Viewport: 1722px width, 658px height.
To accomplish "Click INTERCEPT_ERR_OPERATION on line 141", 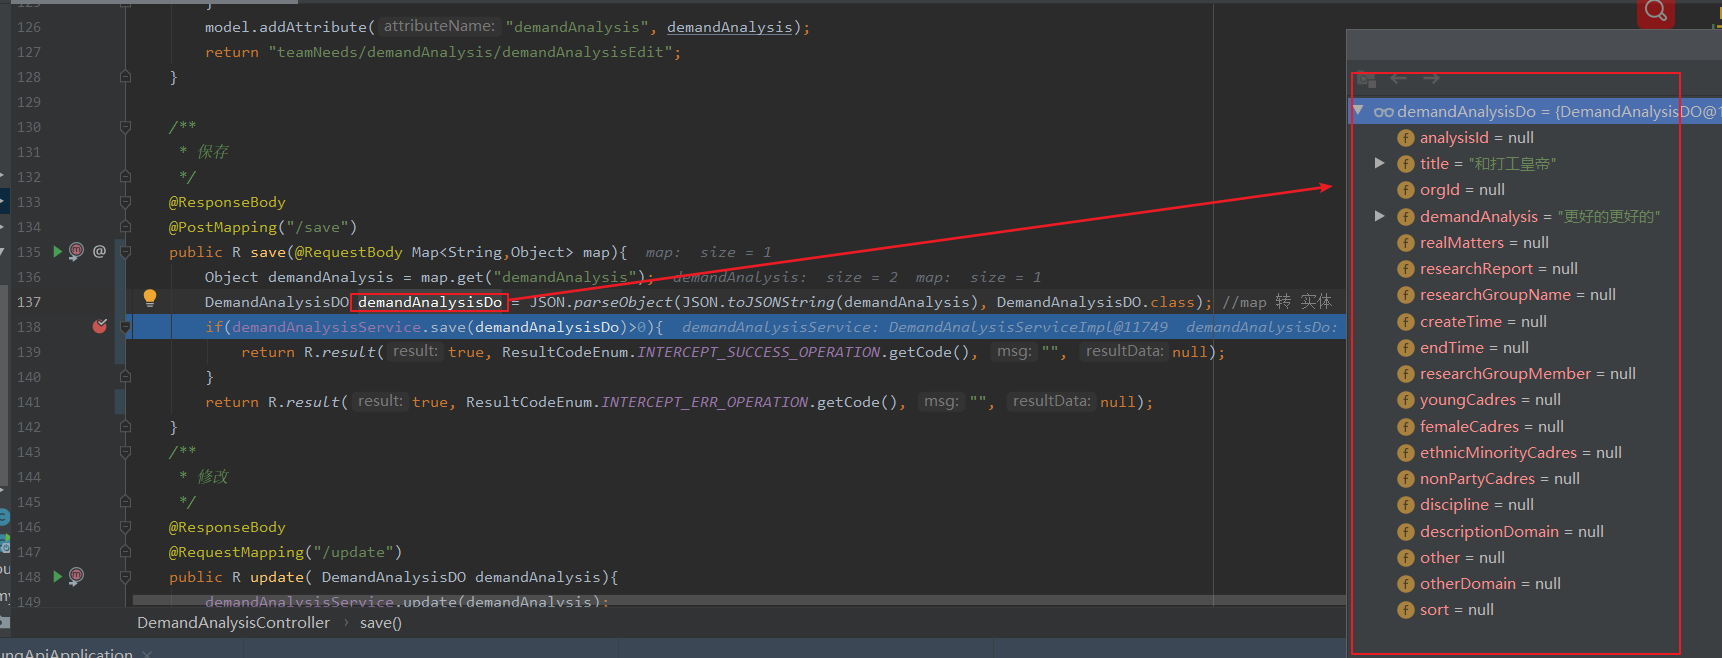I will [x=705, y=402].
